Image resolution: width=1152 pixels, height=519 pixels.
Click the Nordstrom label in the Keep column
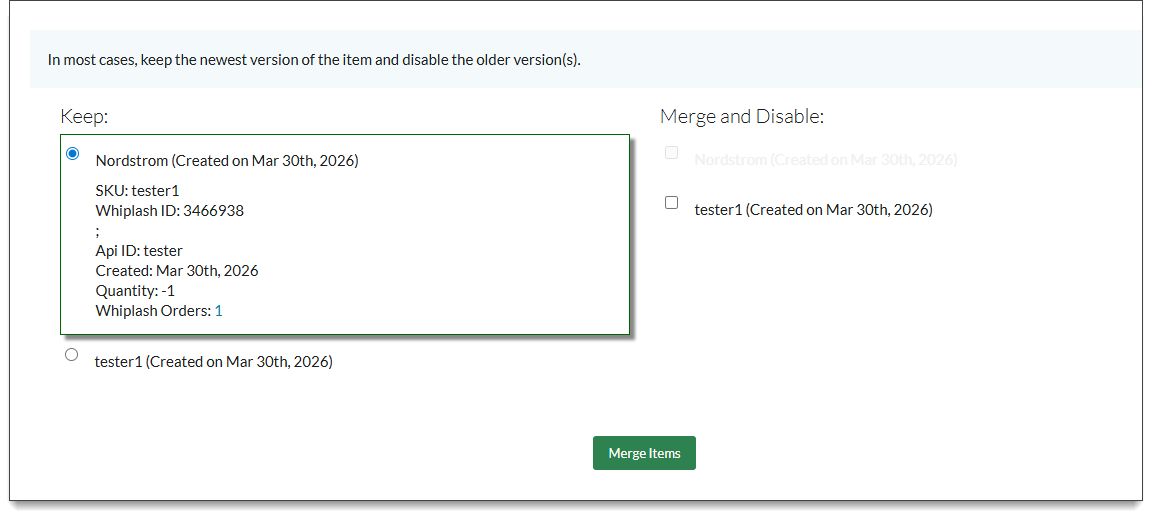point(227,160)
